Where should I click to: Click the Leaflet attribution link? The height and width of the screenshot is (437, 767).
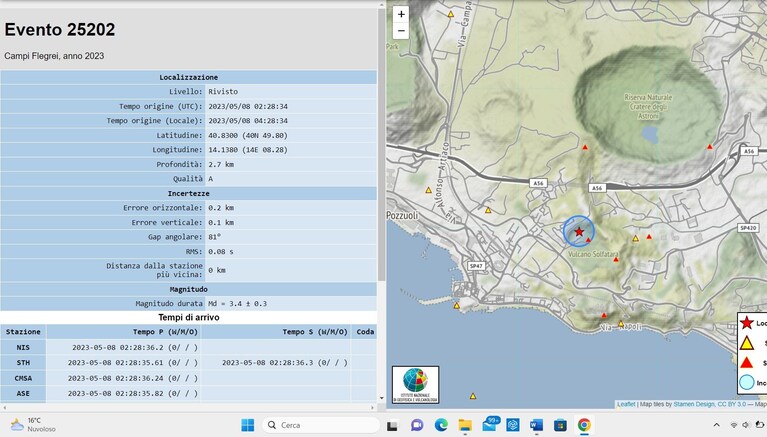pyautogui.click(x=626, y=404)
